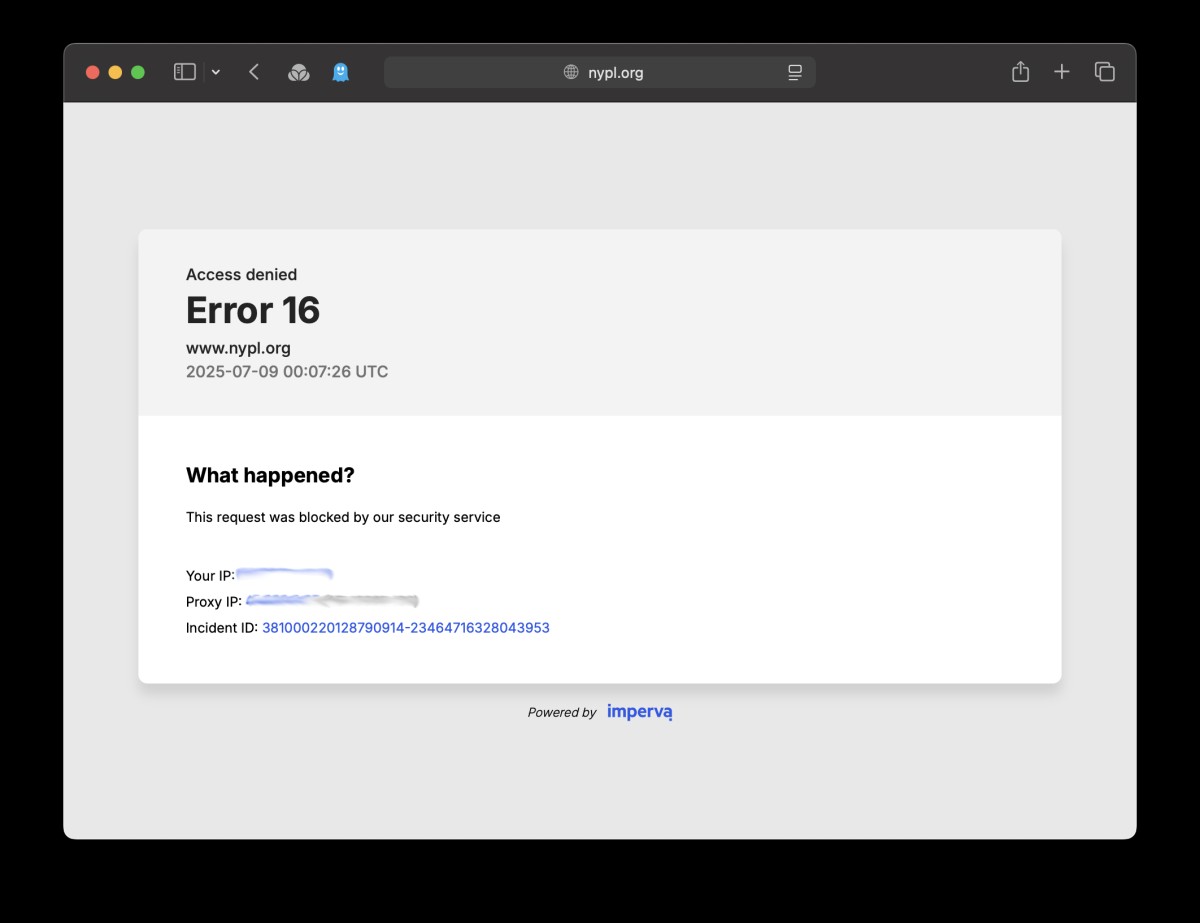Viewport: 1200px width, 923px height.
Task: Toggle the Safari sidebar
Action: pyautogui.click(x=185, y=72)
